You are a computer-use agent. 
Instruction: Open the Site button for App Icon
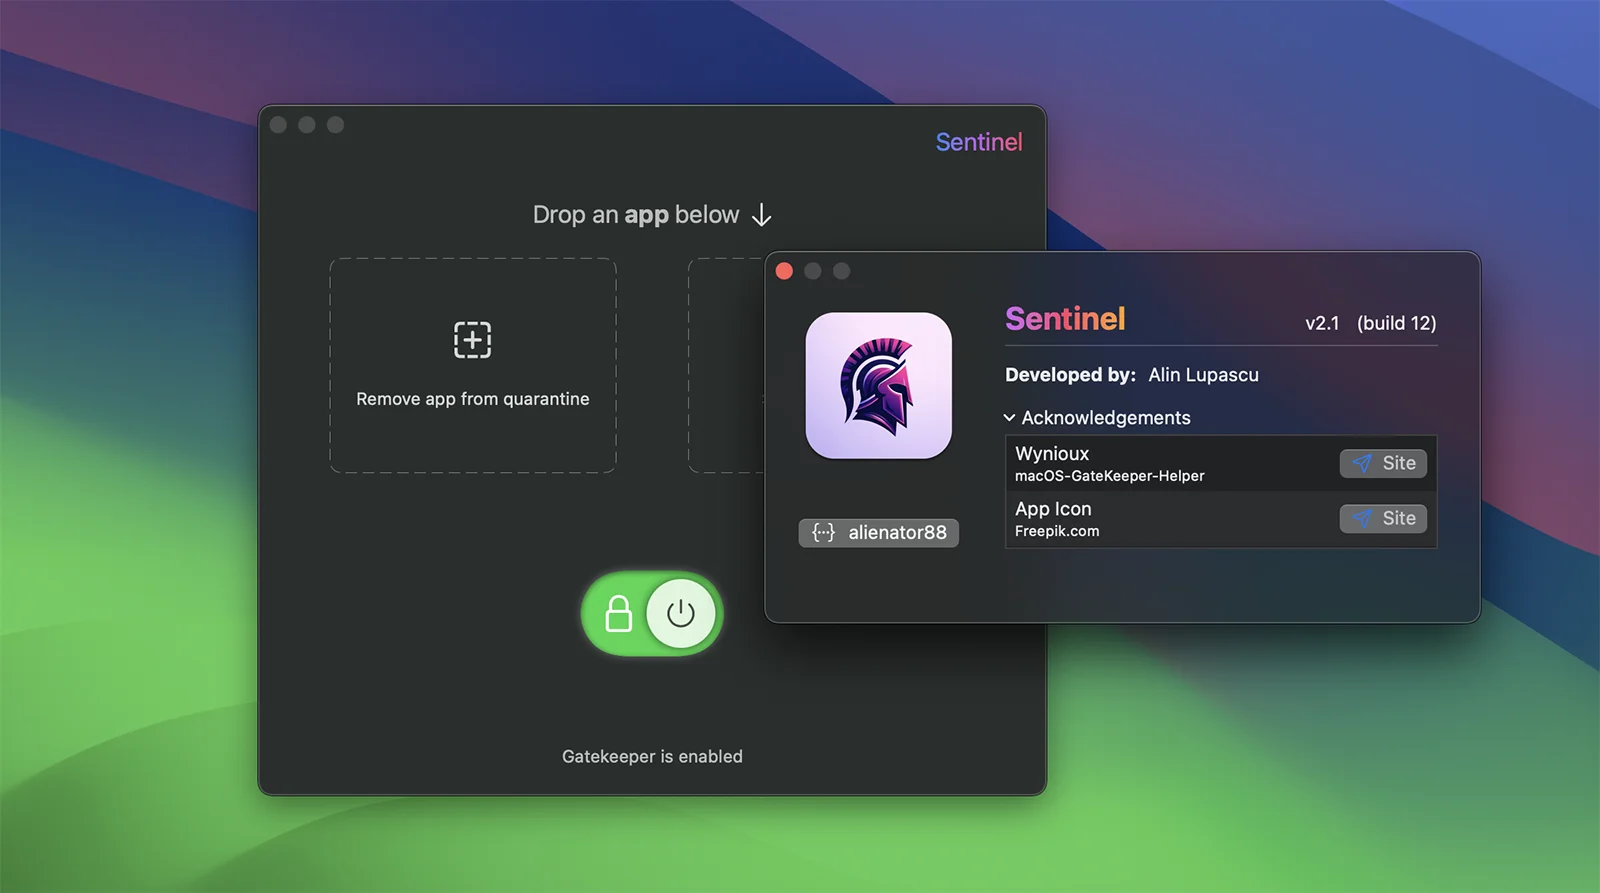click(x=1384, y=518)
